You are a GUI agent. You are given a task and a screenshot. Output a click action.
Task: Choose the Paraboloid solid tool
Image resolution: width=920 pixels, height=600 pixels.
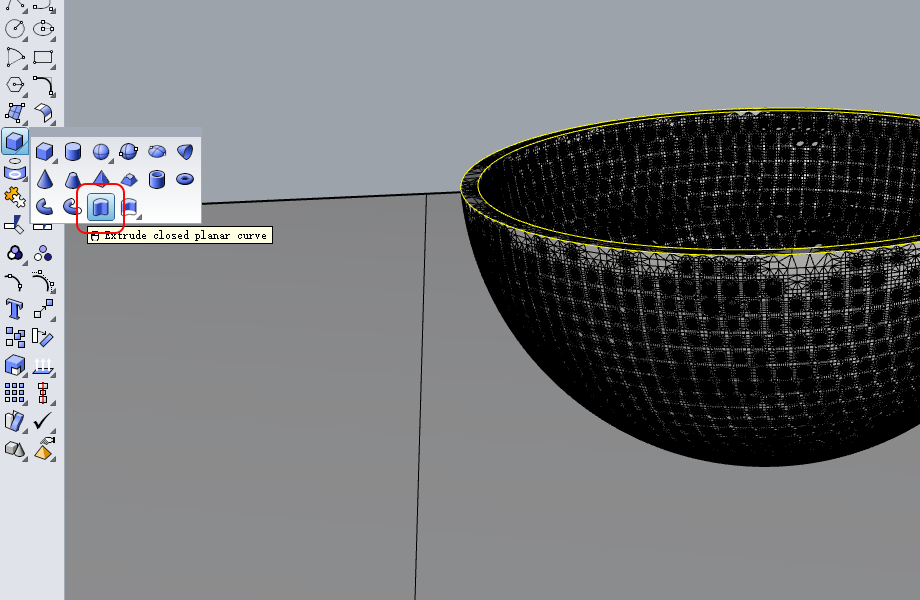185,152
